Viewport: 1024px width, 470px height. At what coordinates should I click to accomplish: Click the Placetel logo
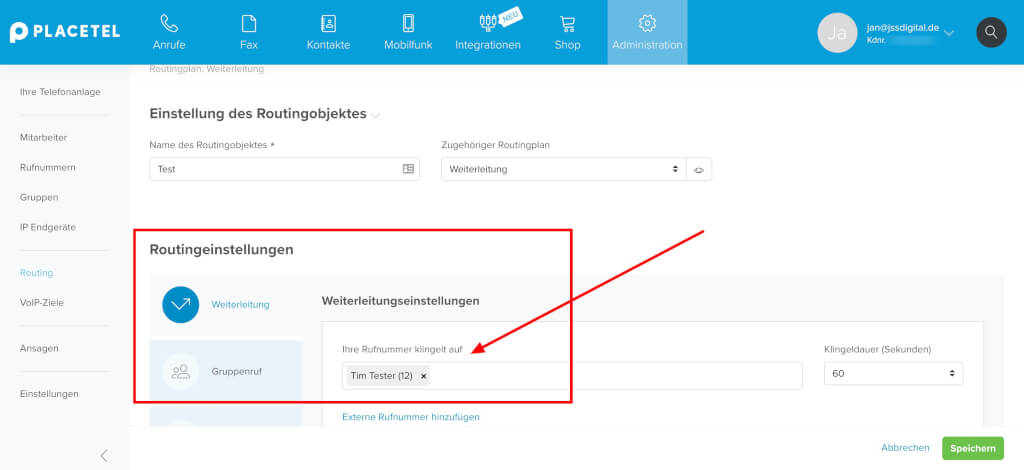pyautogui.click(x=65, y=32)
